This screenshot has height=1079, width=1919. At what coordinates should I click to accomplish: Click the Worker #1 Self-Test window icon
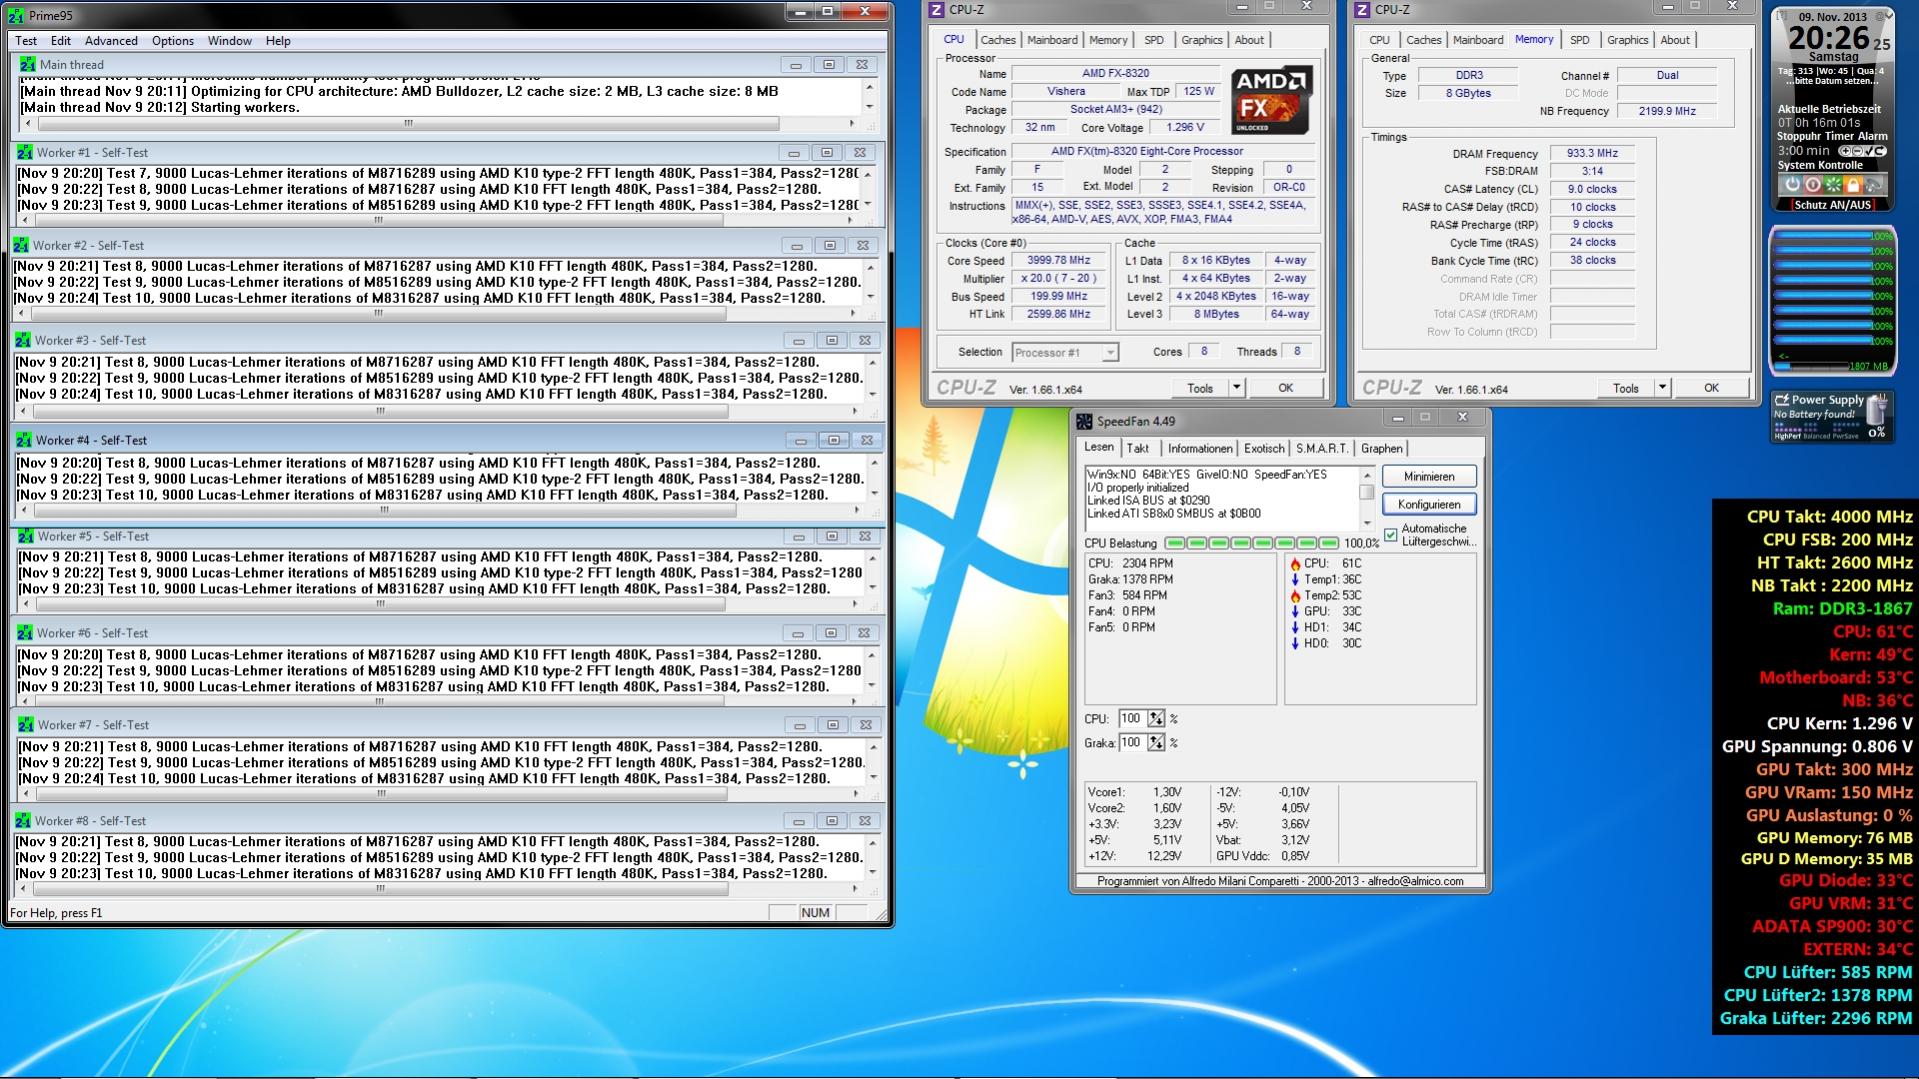(x=24, y=153)
